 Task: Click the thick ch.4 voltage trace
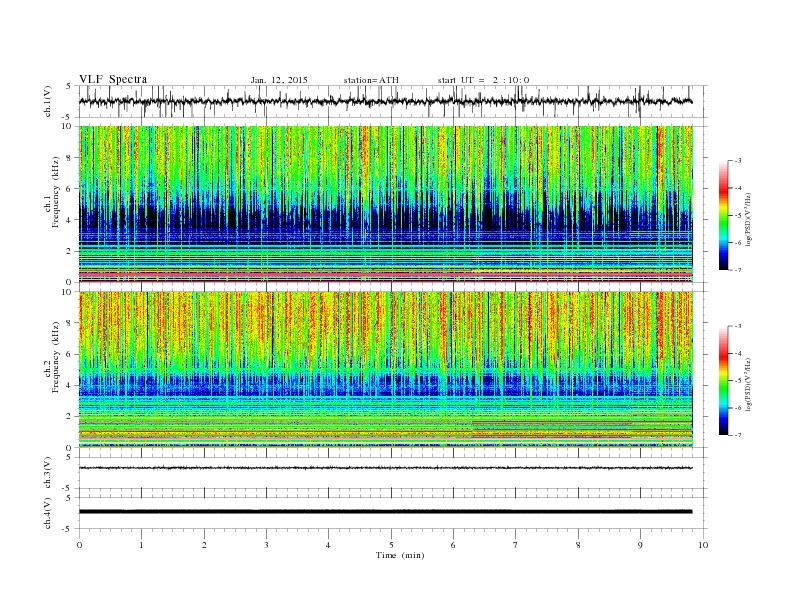coord(386,512)
